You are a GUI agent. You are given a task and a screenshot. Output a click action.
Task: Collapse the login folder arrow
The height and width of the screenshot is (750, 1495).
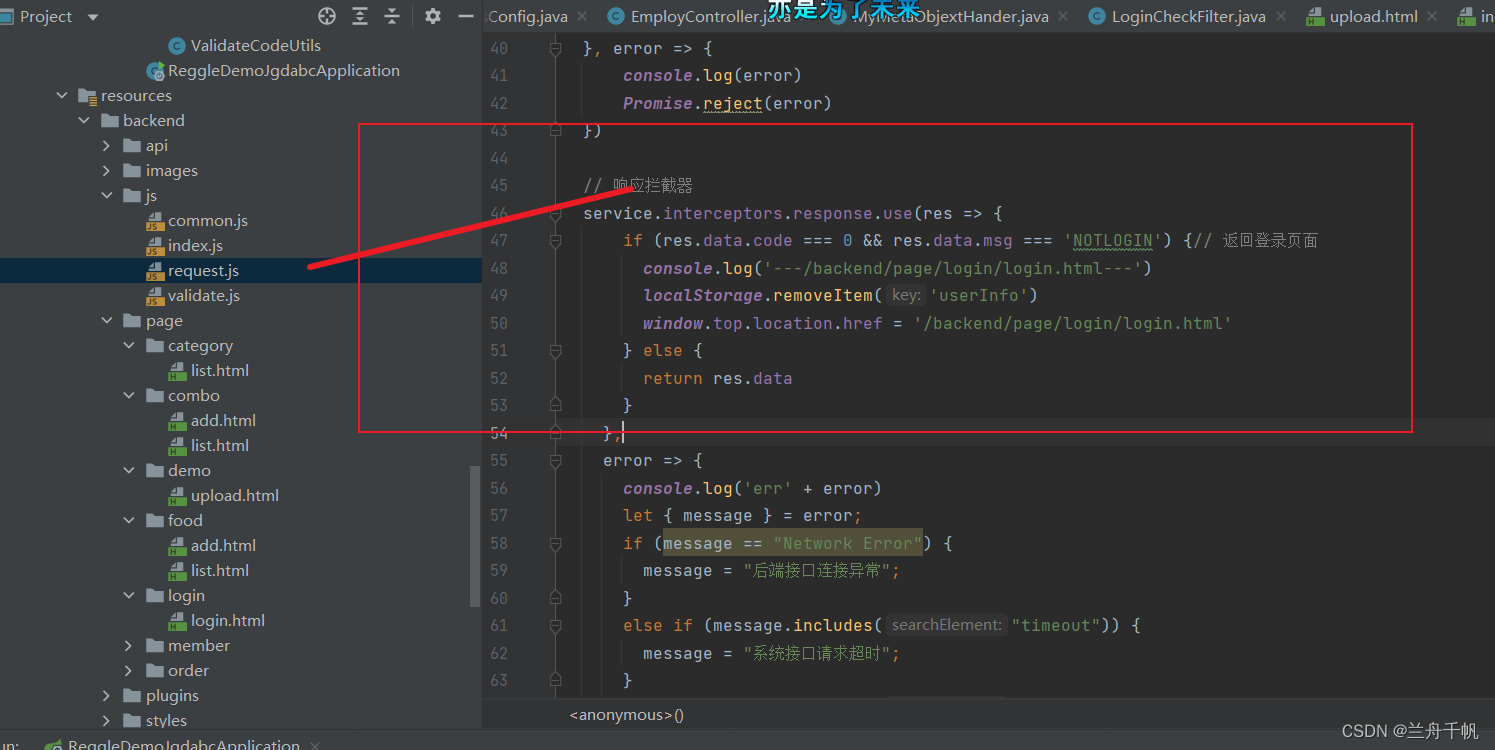pyautogui.click(x=128, y=596)
